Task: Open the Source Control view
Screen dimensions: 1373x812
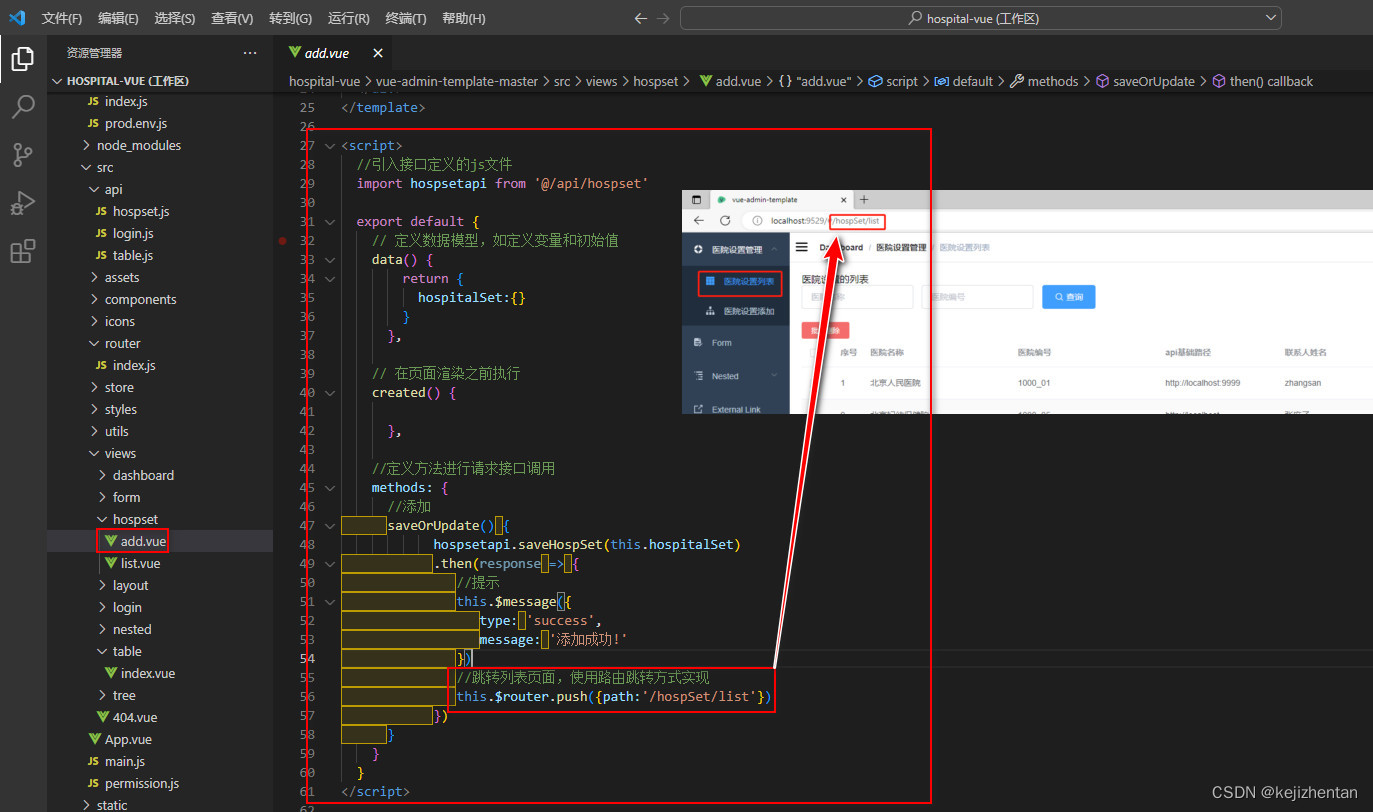Action: (22, 155)
